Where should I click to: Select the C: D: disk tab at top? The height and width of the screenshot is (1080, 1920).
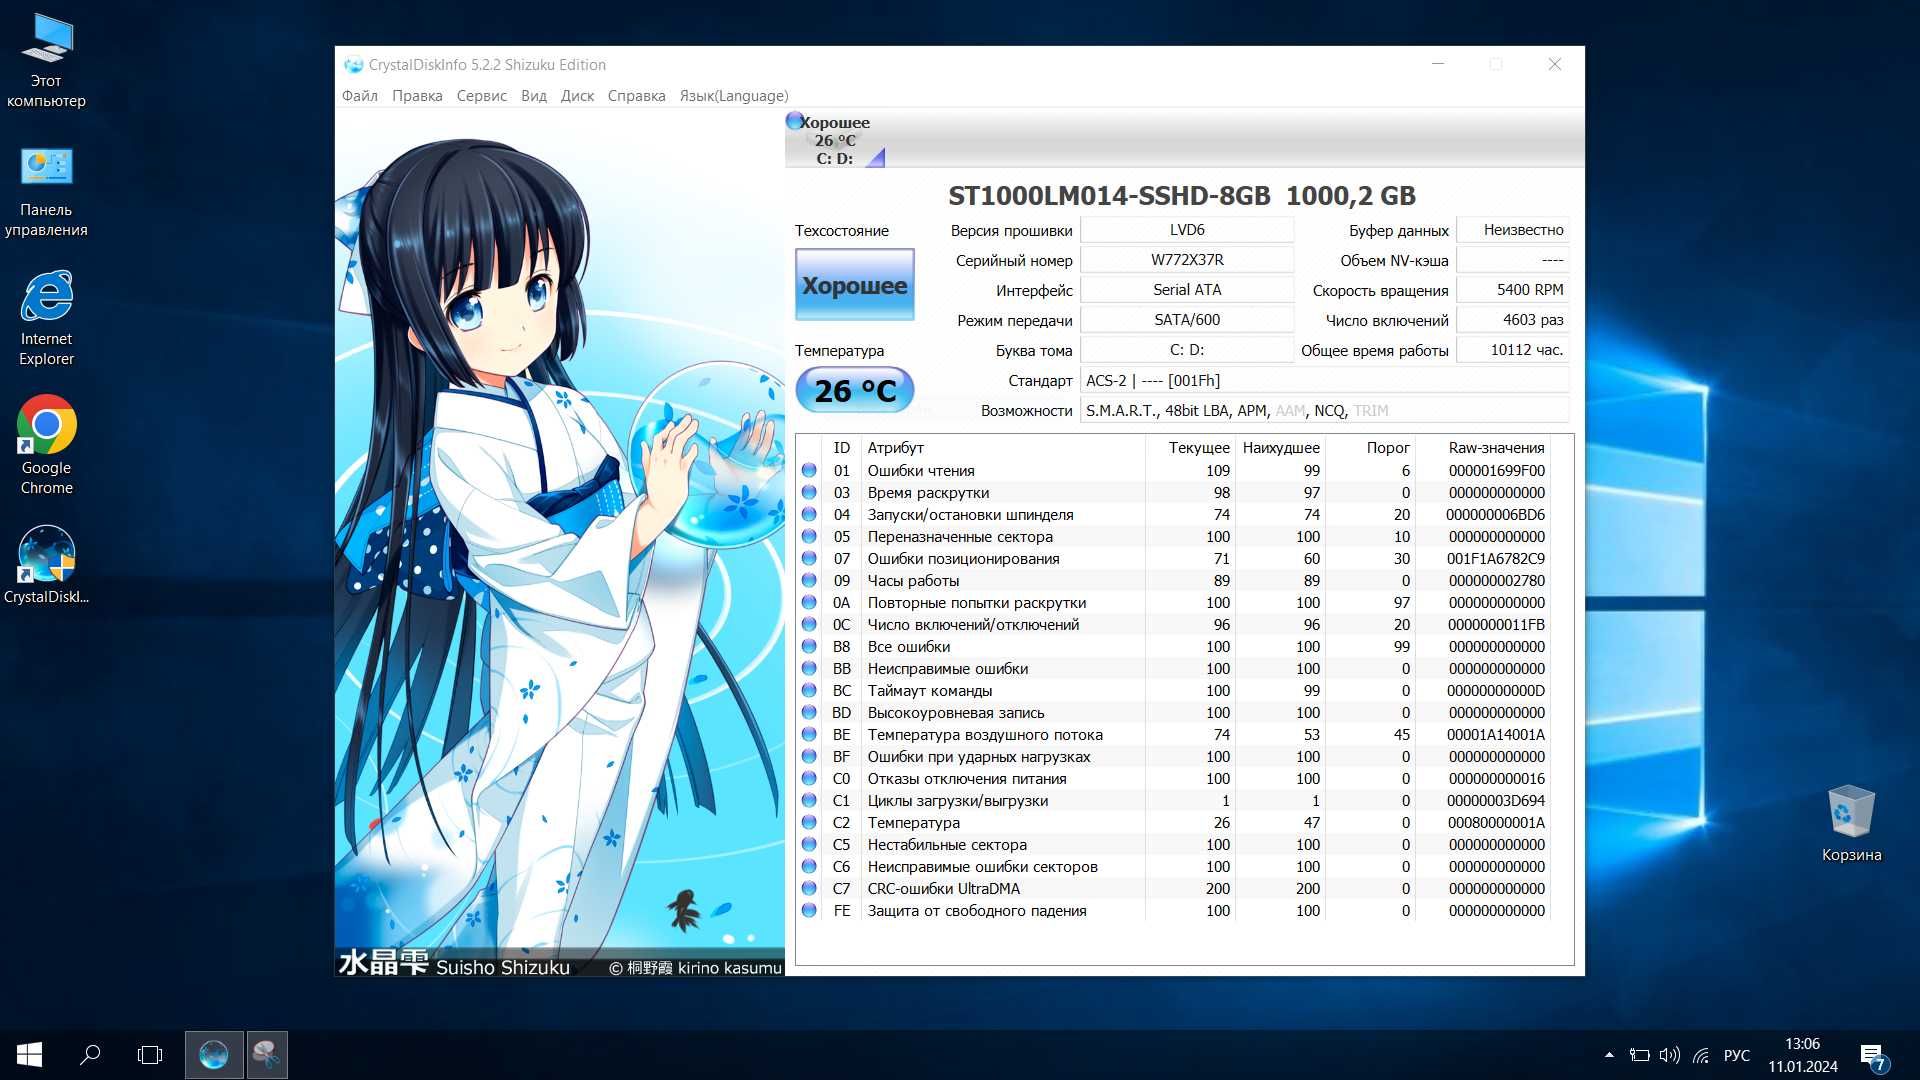click(x=836, y=140)
